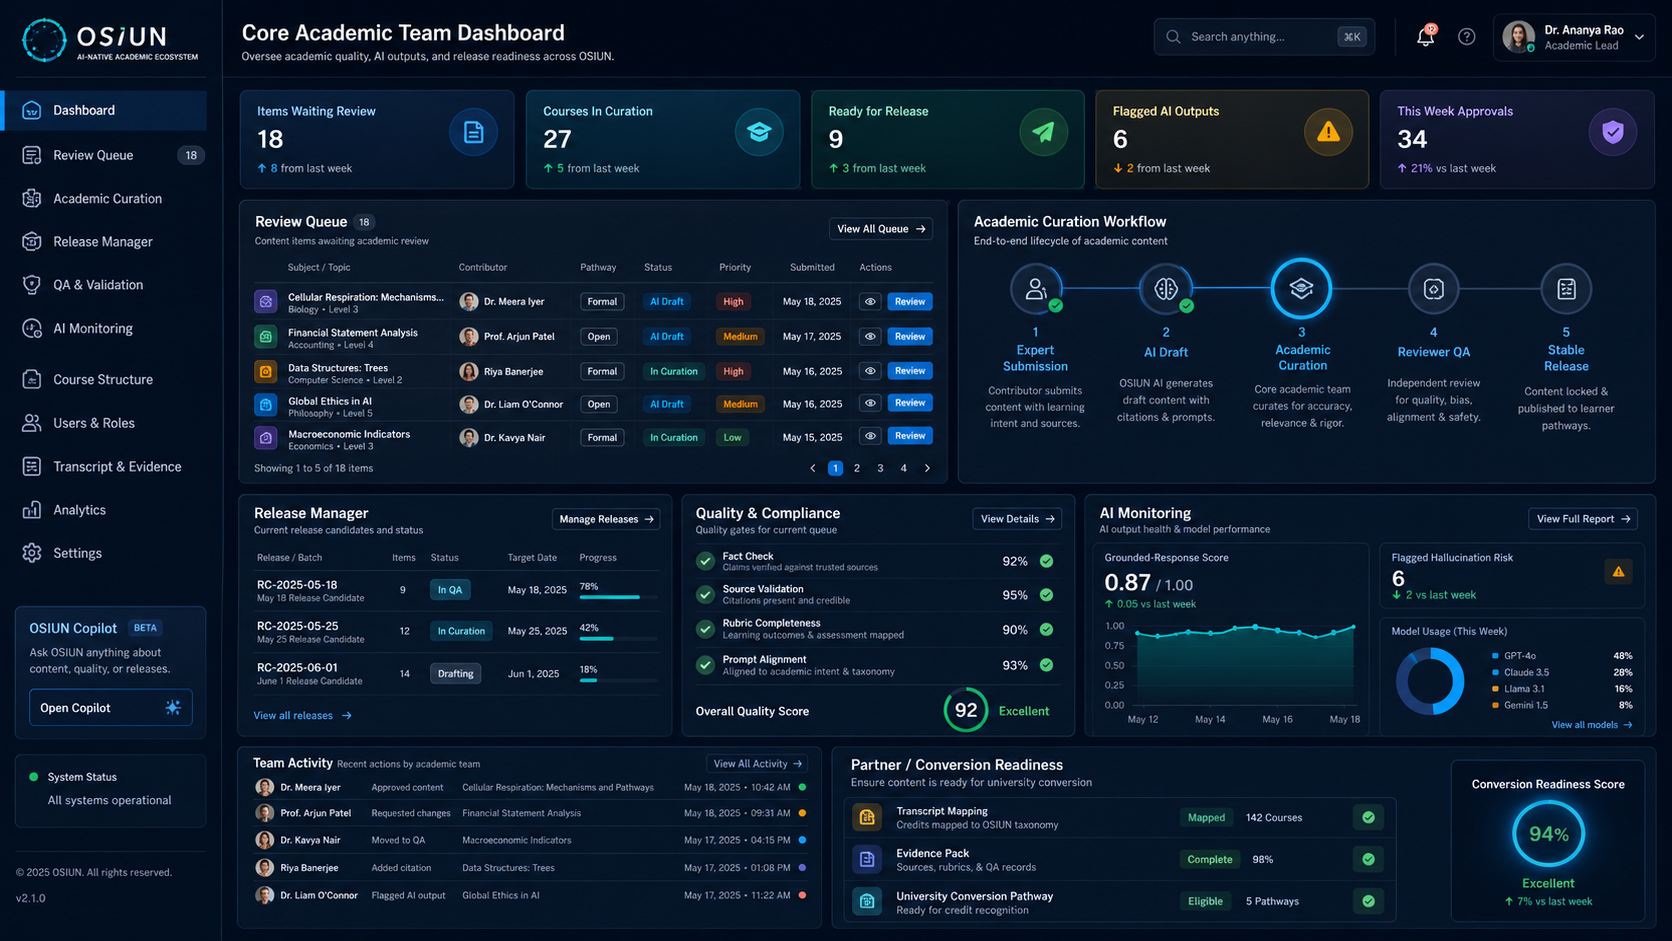Click the Flagged Hallucination Risk warning icon
Viewport: 1672px width, 941px height.
coord(1618,572)
